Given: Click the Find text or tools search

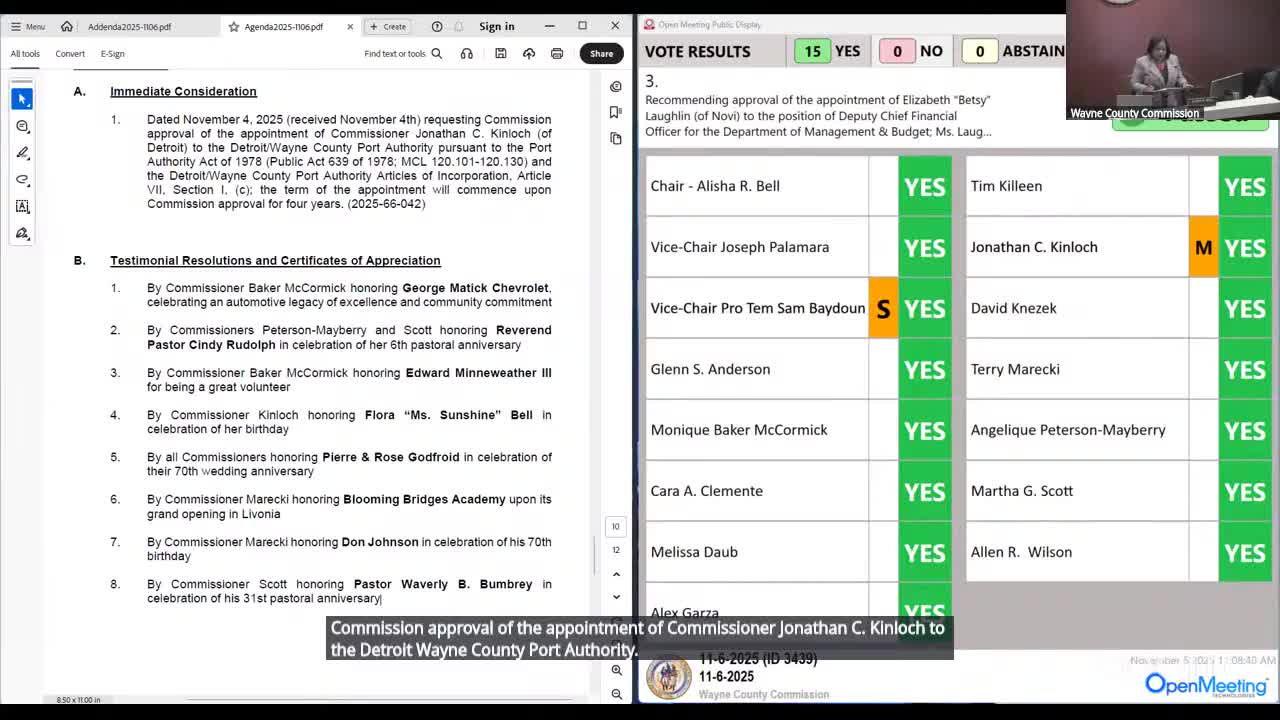Looking at the screenshot, I should point(403,53).
